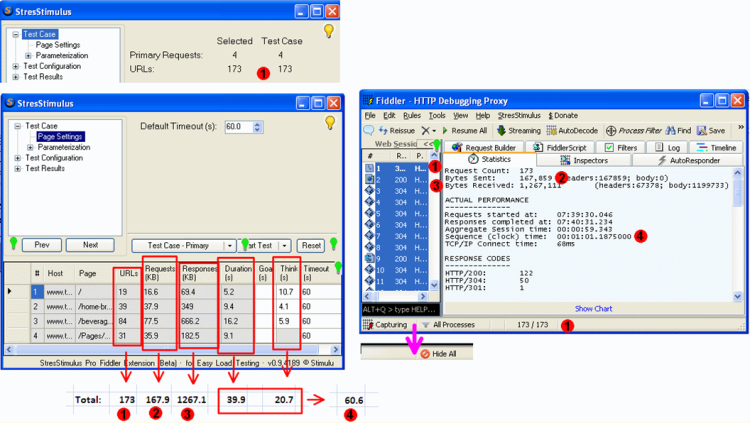Click session list horizontal scrollbar right arrow
The image size is (750, 423).
click(422, 297)
